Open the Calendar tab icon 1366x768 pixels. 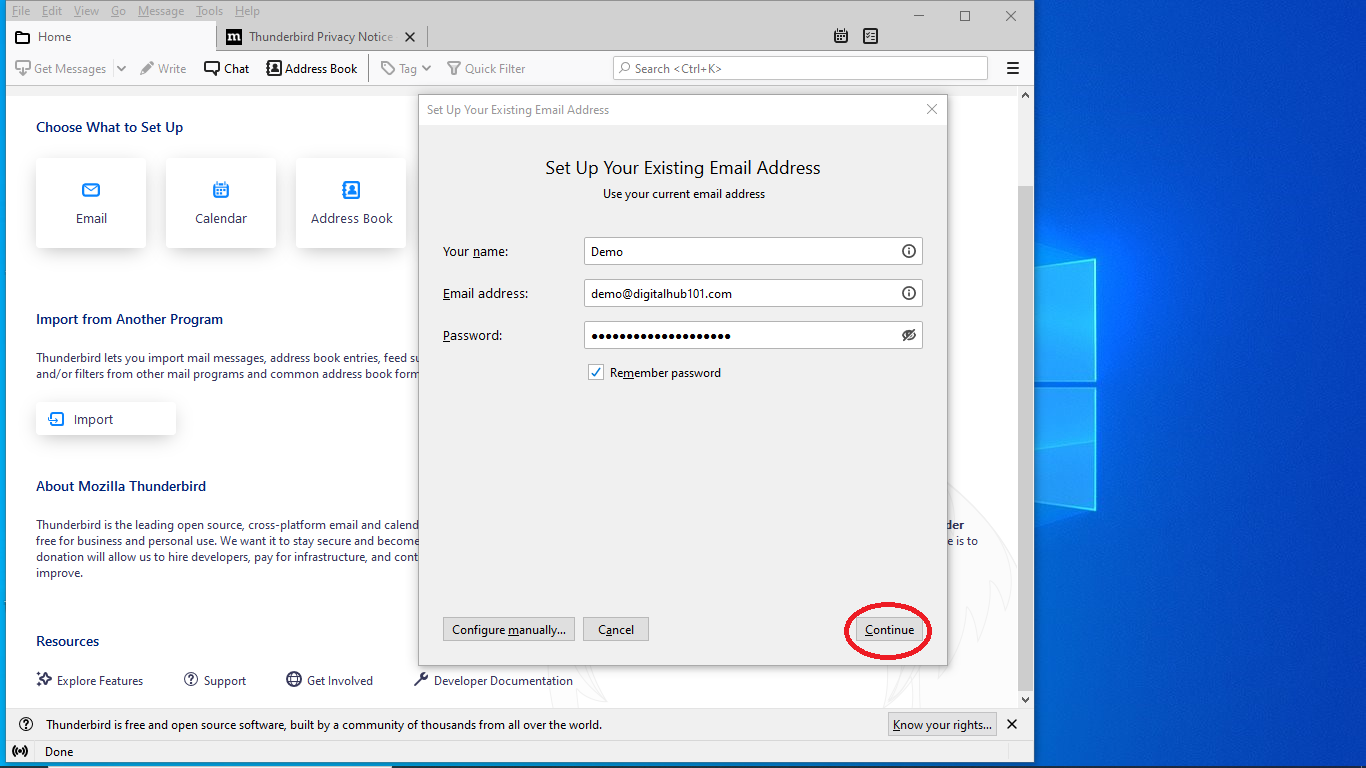pyautogui.click(x=841, y=36)
